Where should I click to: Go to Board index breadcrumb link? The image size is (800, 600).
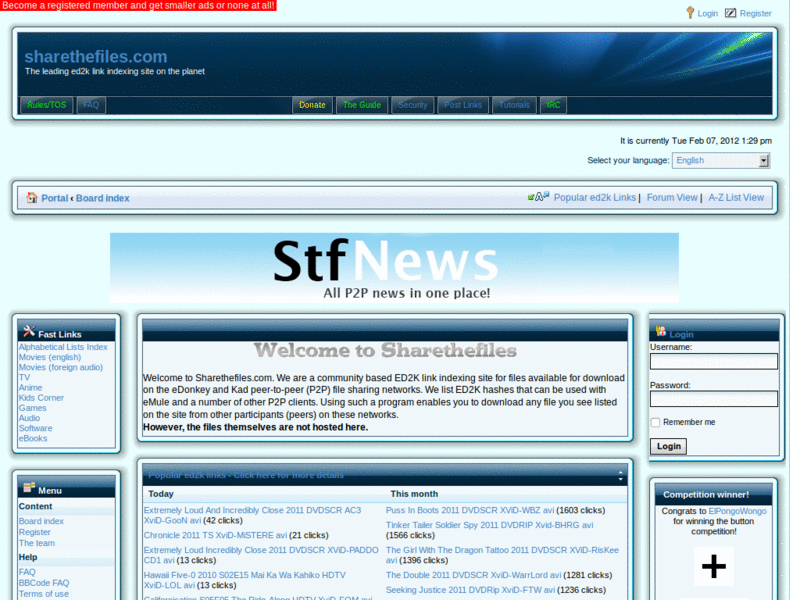(103, 198)
